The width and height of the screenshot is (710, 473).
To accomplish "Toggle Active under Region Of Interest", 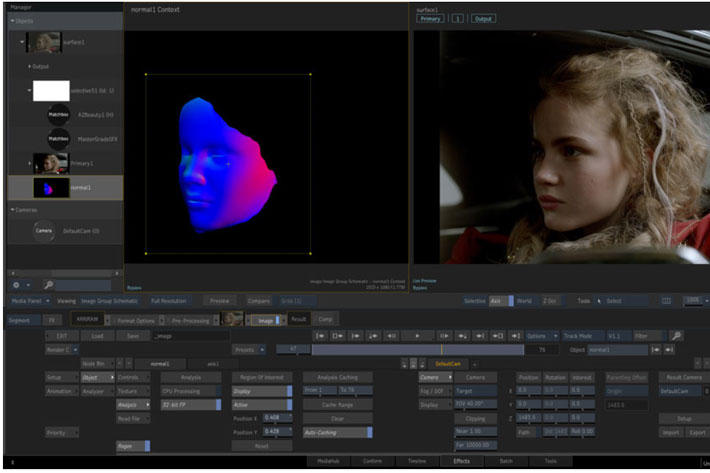I will (262, 405).
